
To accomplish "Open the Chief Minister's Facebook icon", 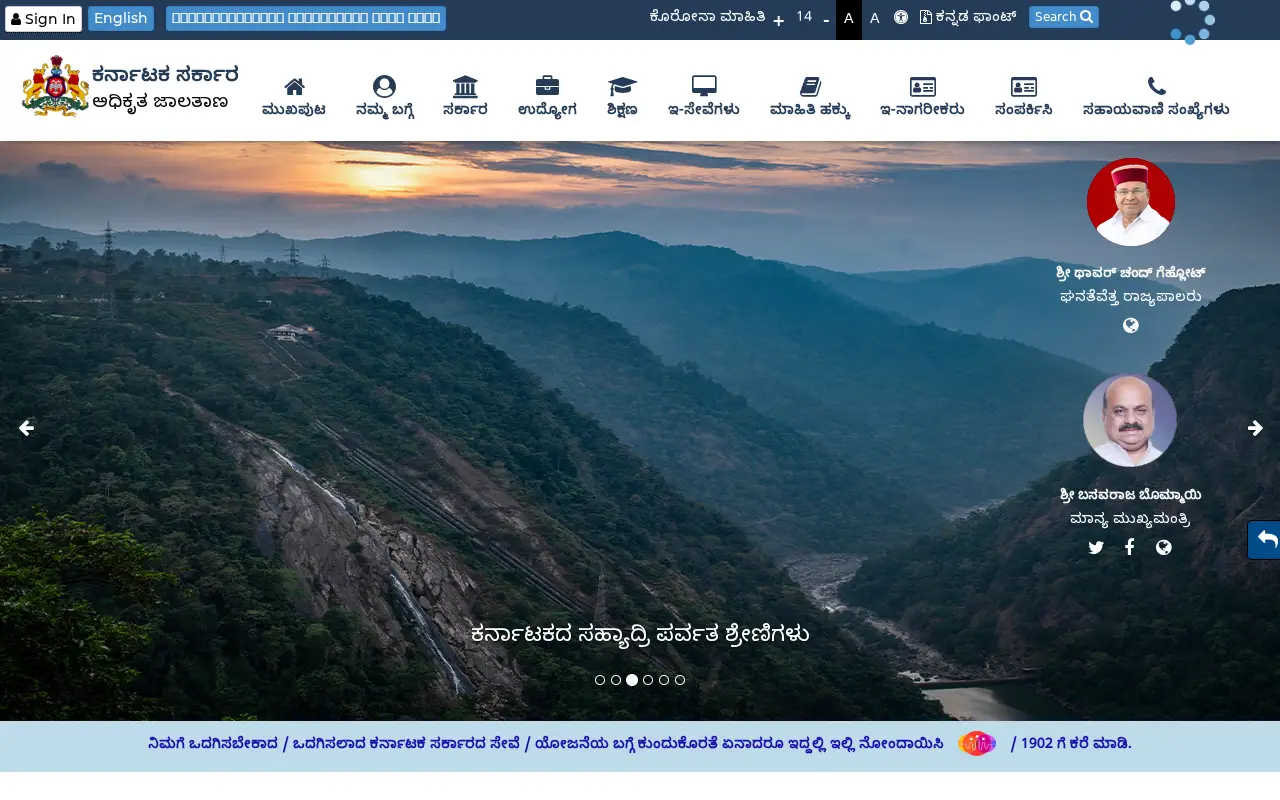I will pos(1129,547).
